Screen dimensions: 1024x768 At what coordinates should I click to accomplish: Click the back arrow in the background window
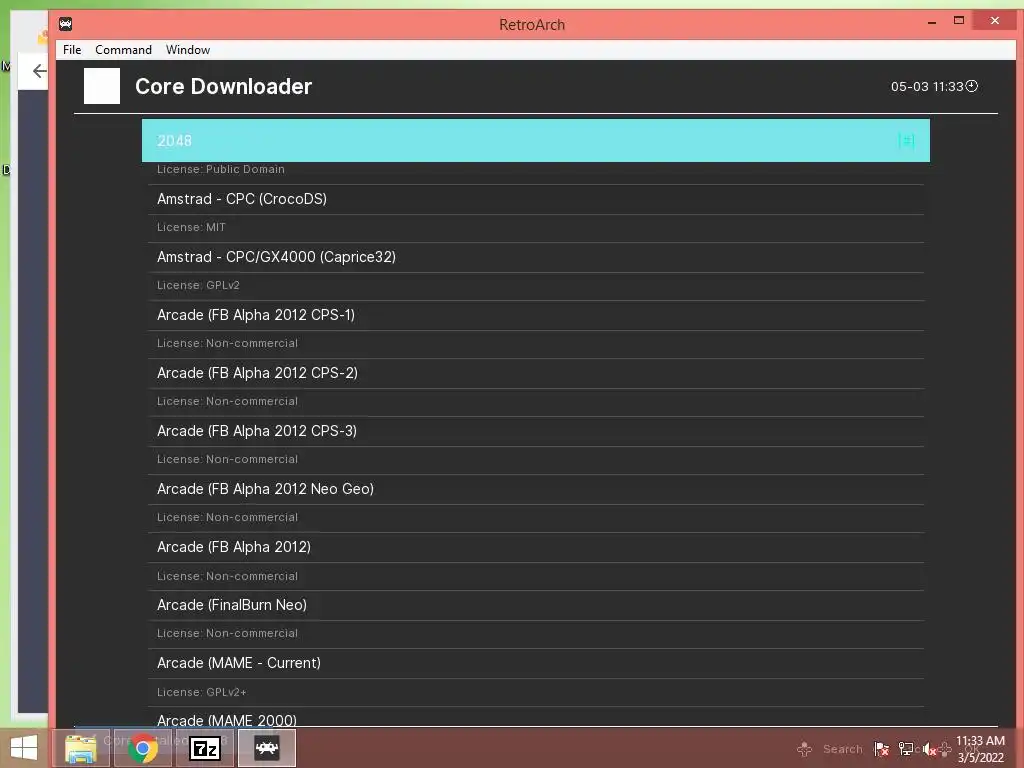click(x=39, y=71)
